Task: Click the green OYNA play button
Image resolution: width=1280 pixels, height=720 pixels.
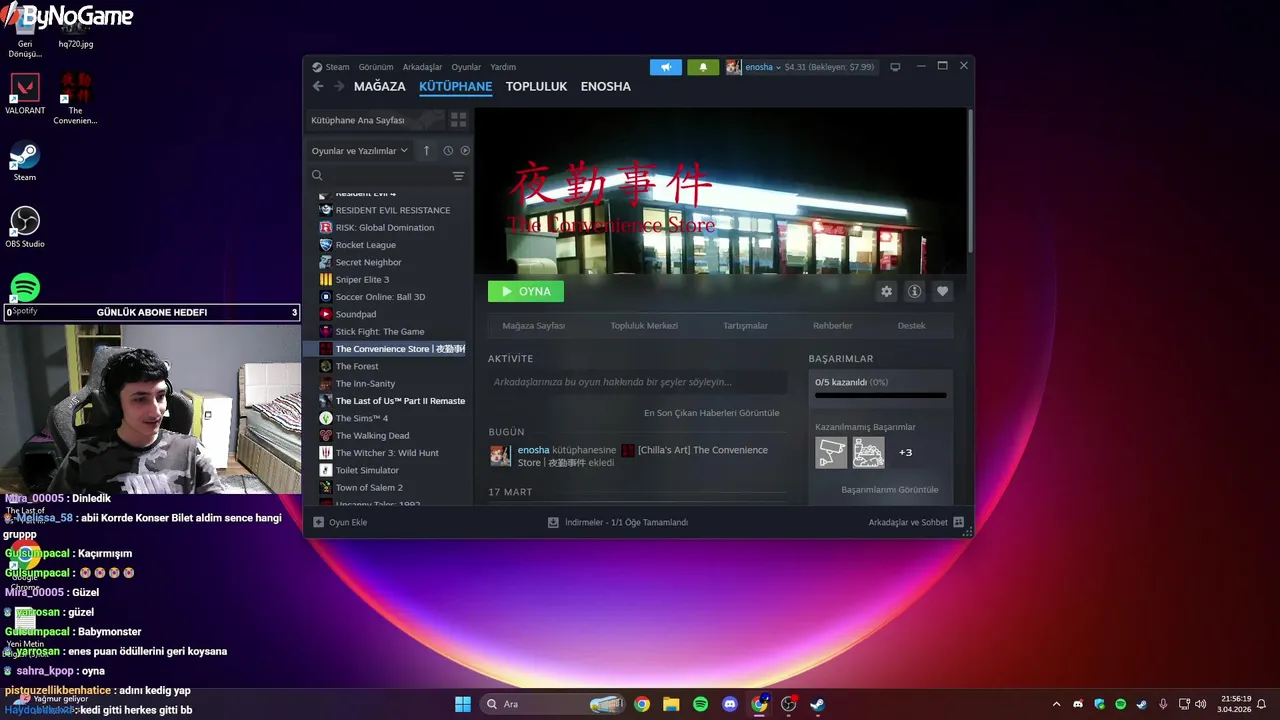Action: click(526, 291)
